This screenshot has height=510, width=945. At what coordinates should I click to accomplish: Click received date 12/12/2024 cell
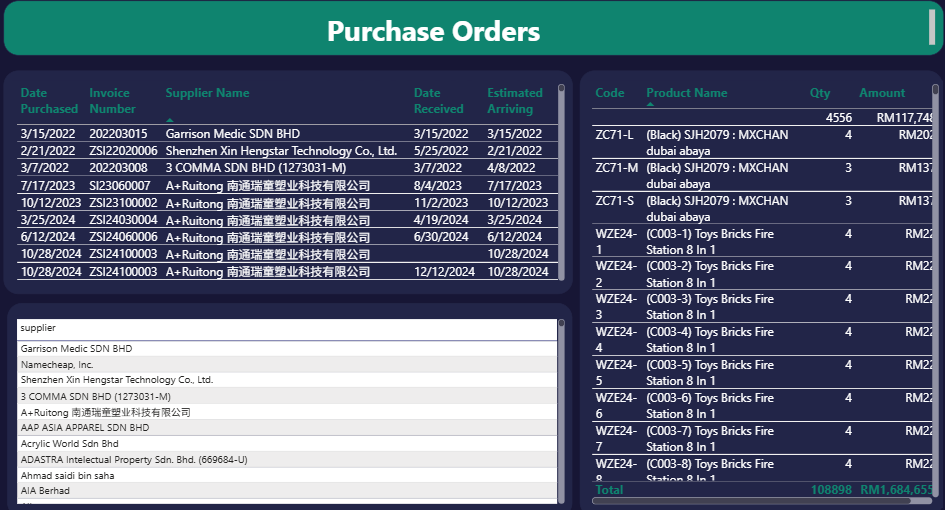coord(444,271)
